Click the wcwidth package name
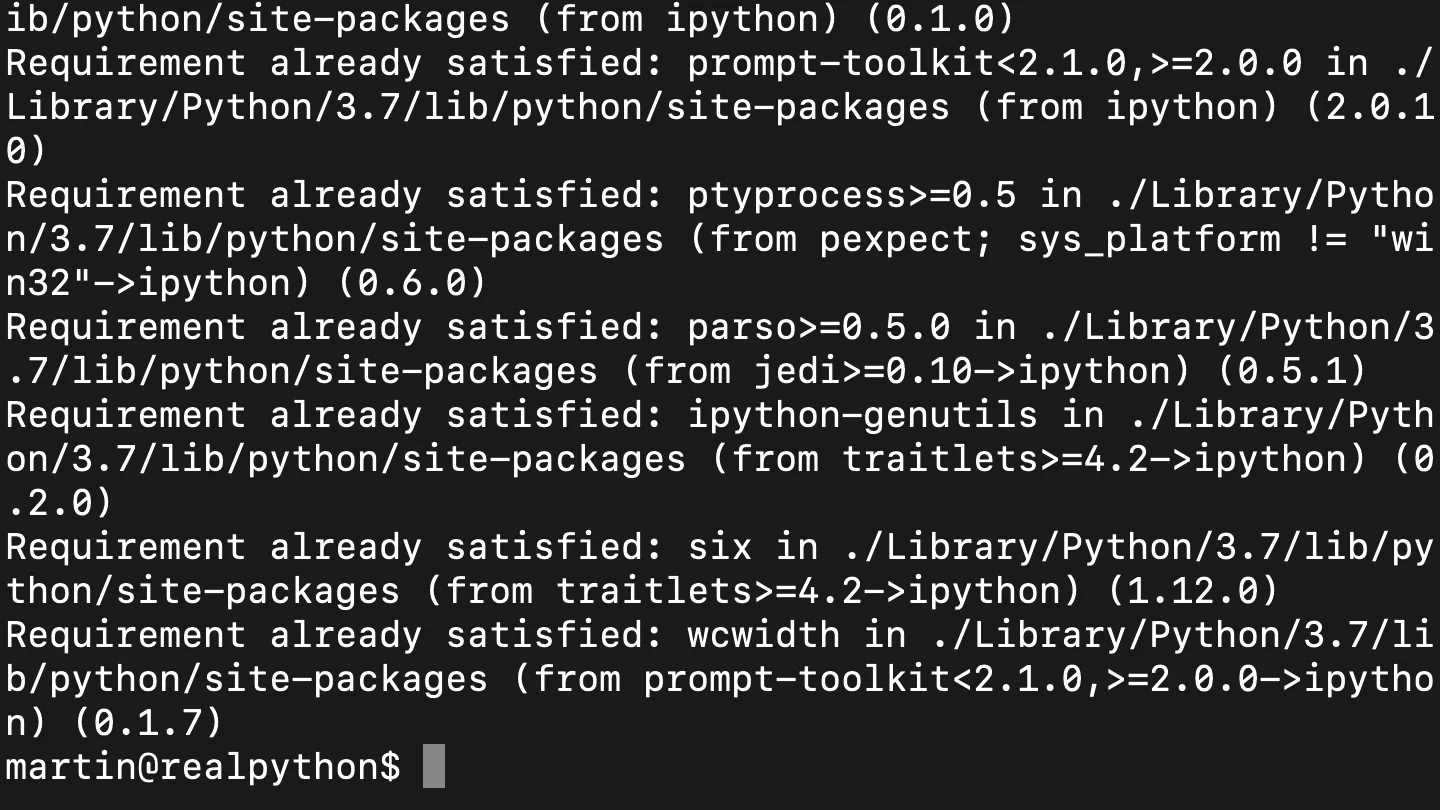The width and height of the screenshot is (1440, 810). [764, 635]
